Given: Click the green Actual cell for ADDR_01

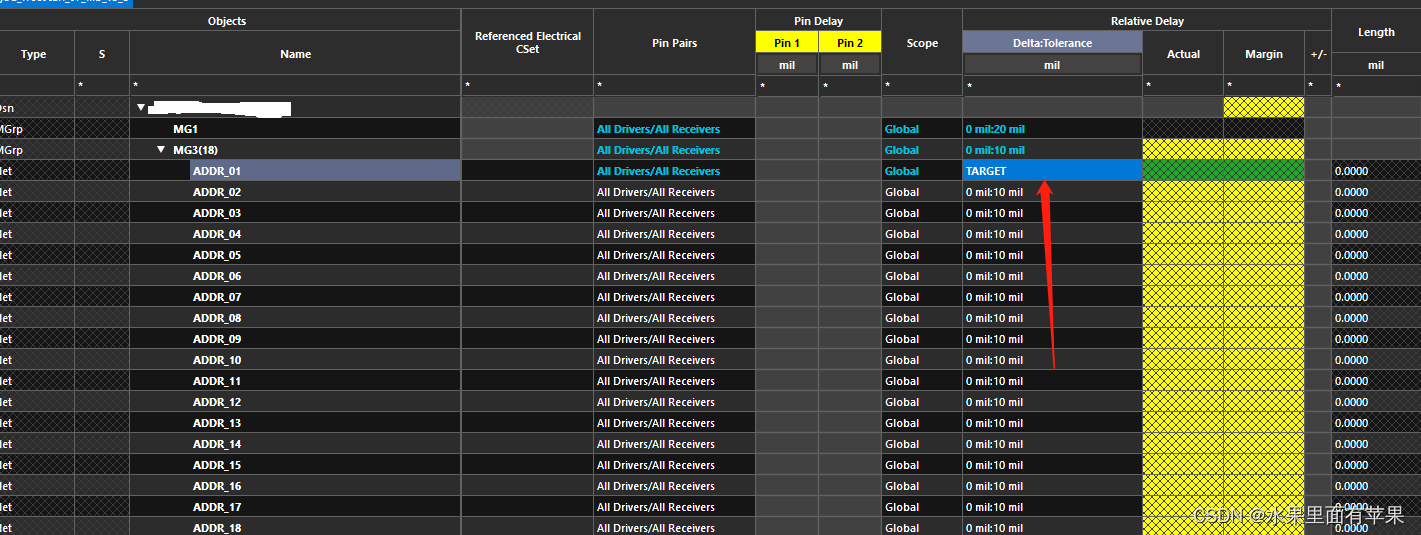Looking at the screenshot, I should 1182,171.
